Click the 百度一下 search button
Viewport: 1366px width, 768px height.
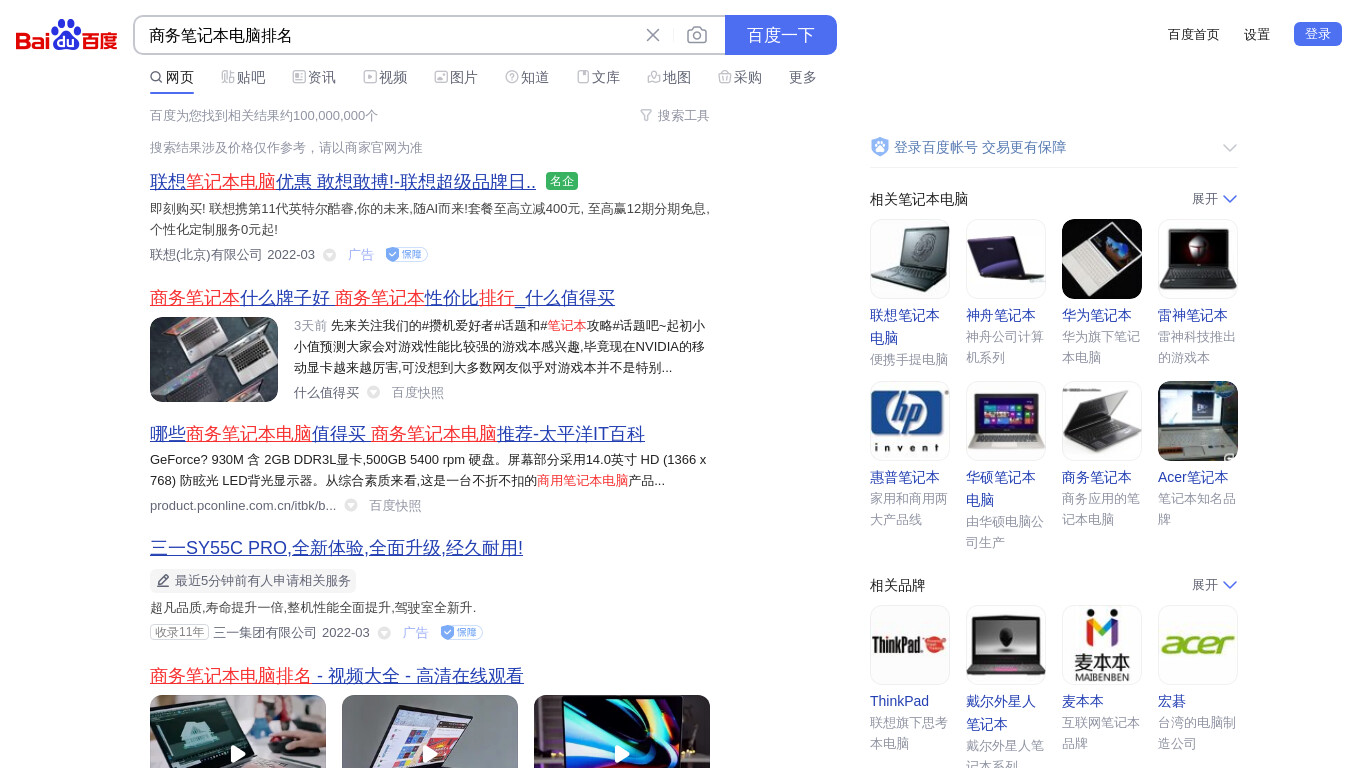click(x=781, y=35)
